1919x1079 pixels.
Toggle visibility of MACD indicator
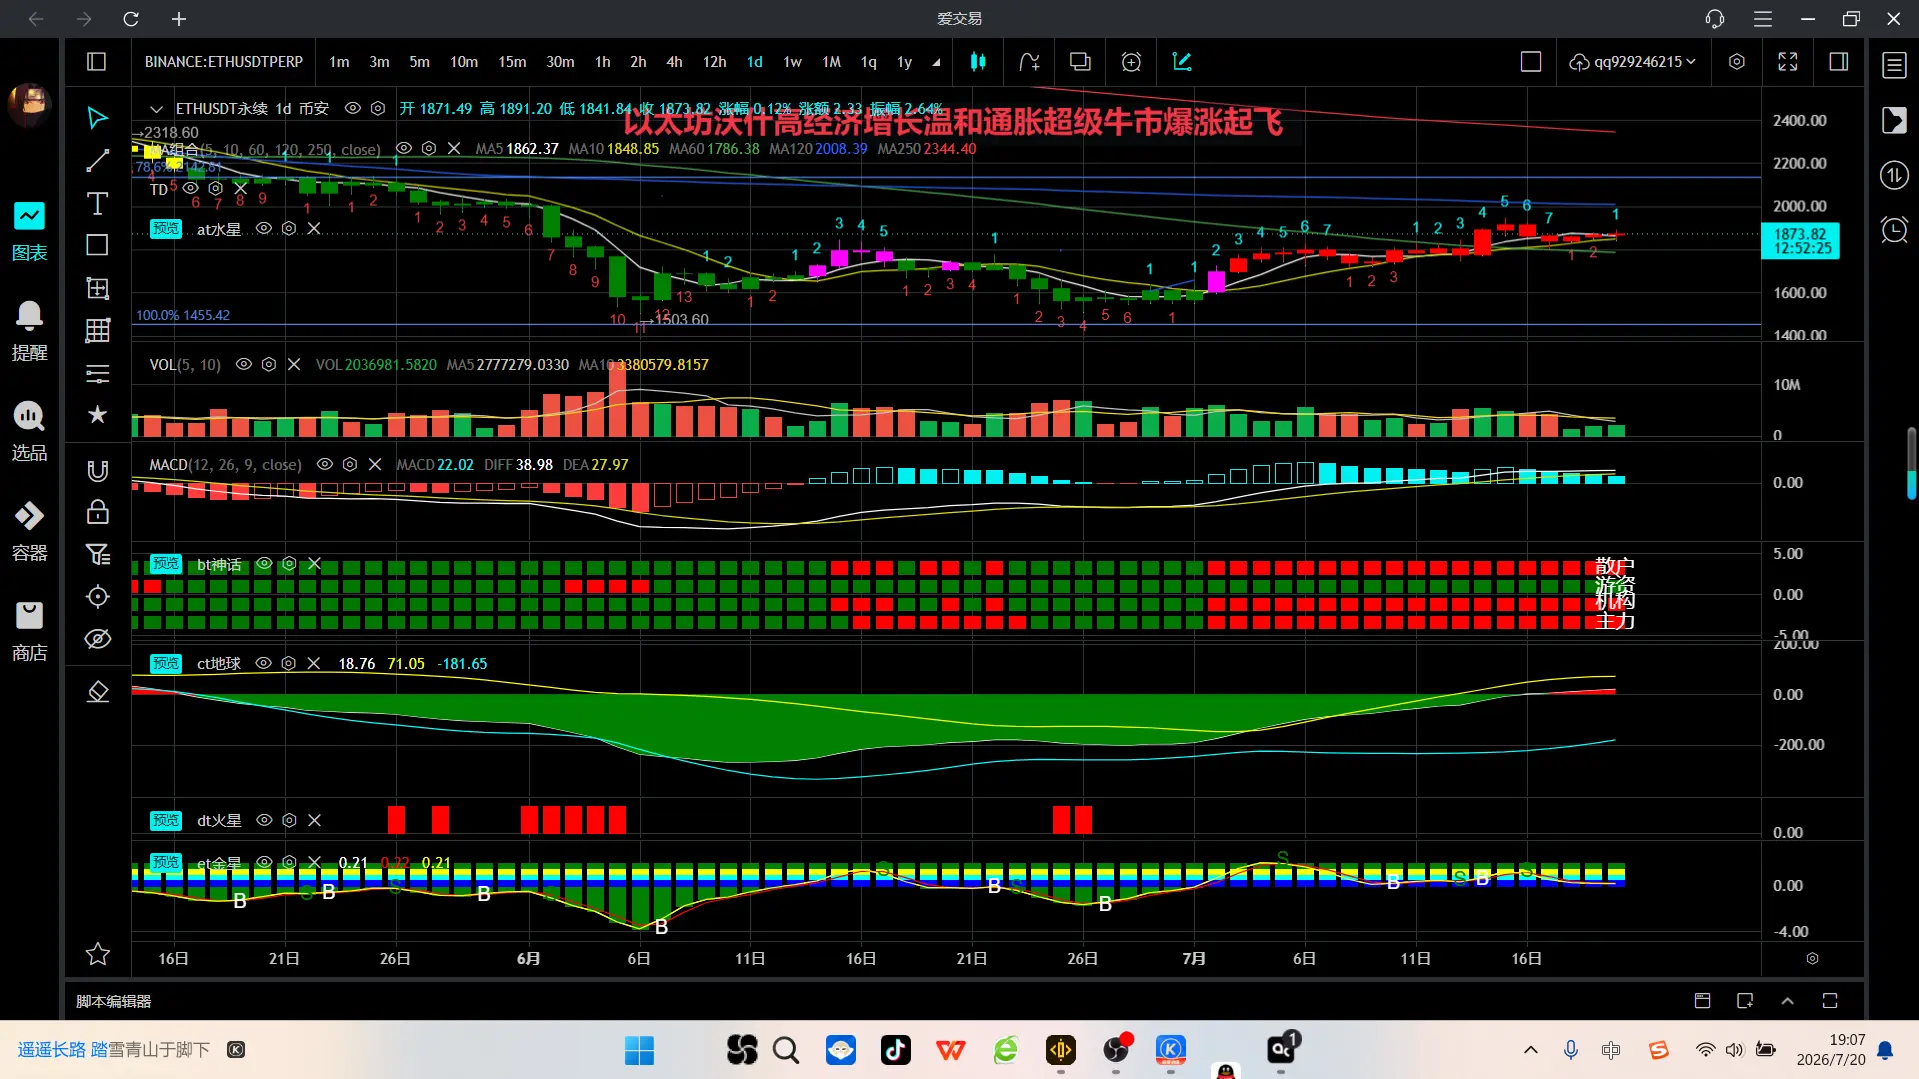(324, 464)
